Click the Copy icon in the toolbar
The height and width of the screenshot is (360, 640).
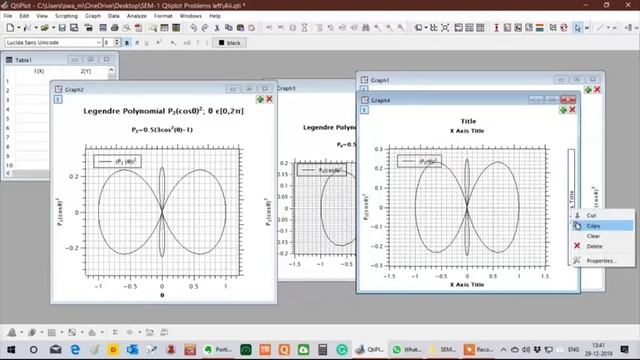(229, 28)
